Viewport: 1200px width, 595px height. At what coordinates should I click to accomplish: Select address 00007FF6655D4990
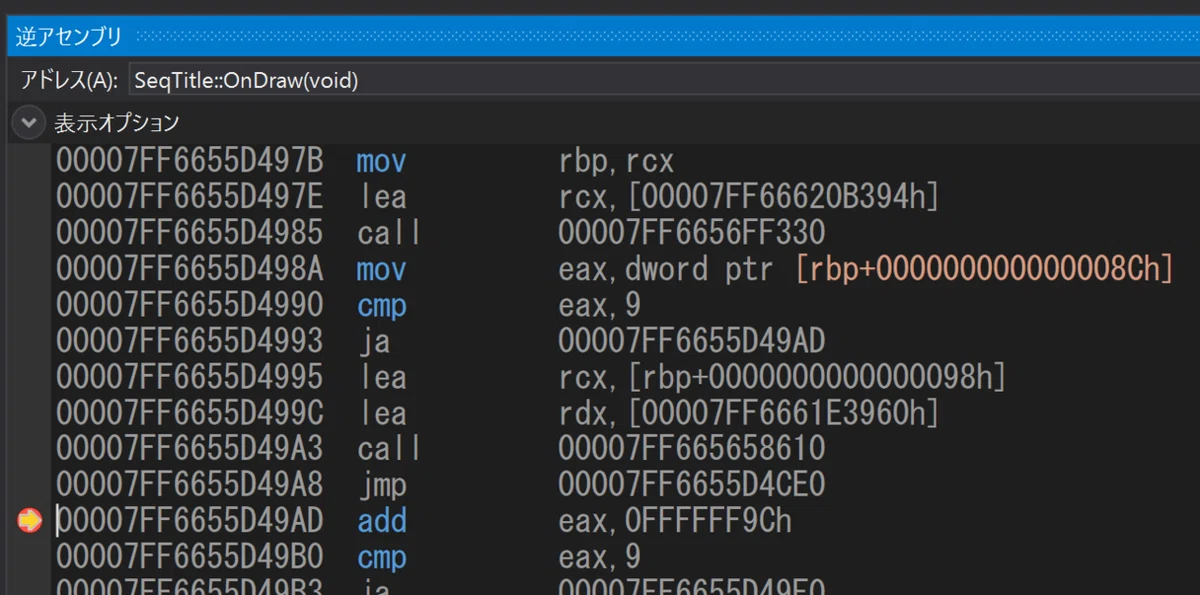(x=189, y=305)
